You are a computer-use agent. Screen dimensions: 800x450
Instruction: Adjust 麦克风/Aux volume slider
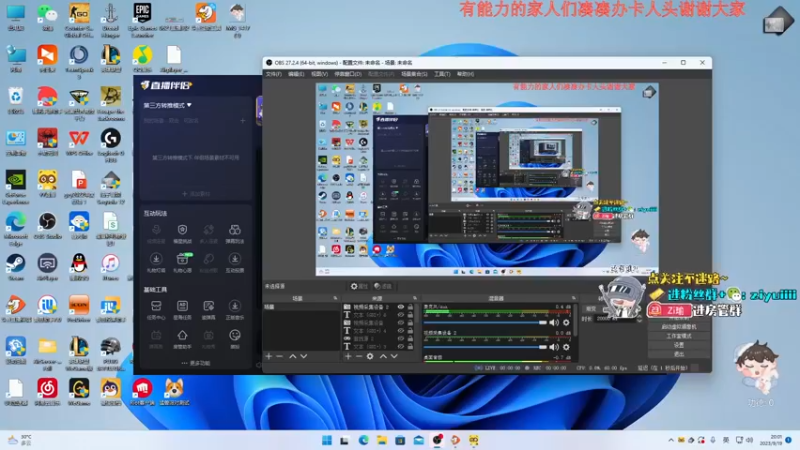(x=485, y=322)
